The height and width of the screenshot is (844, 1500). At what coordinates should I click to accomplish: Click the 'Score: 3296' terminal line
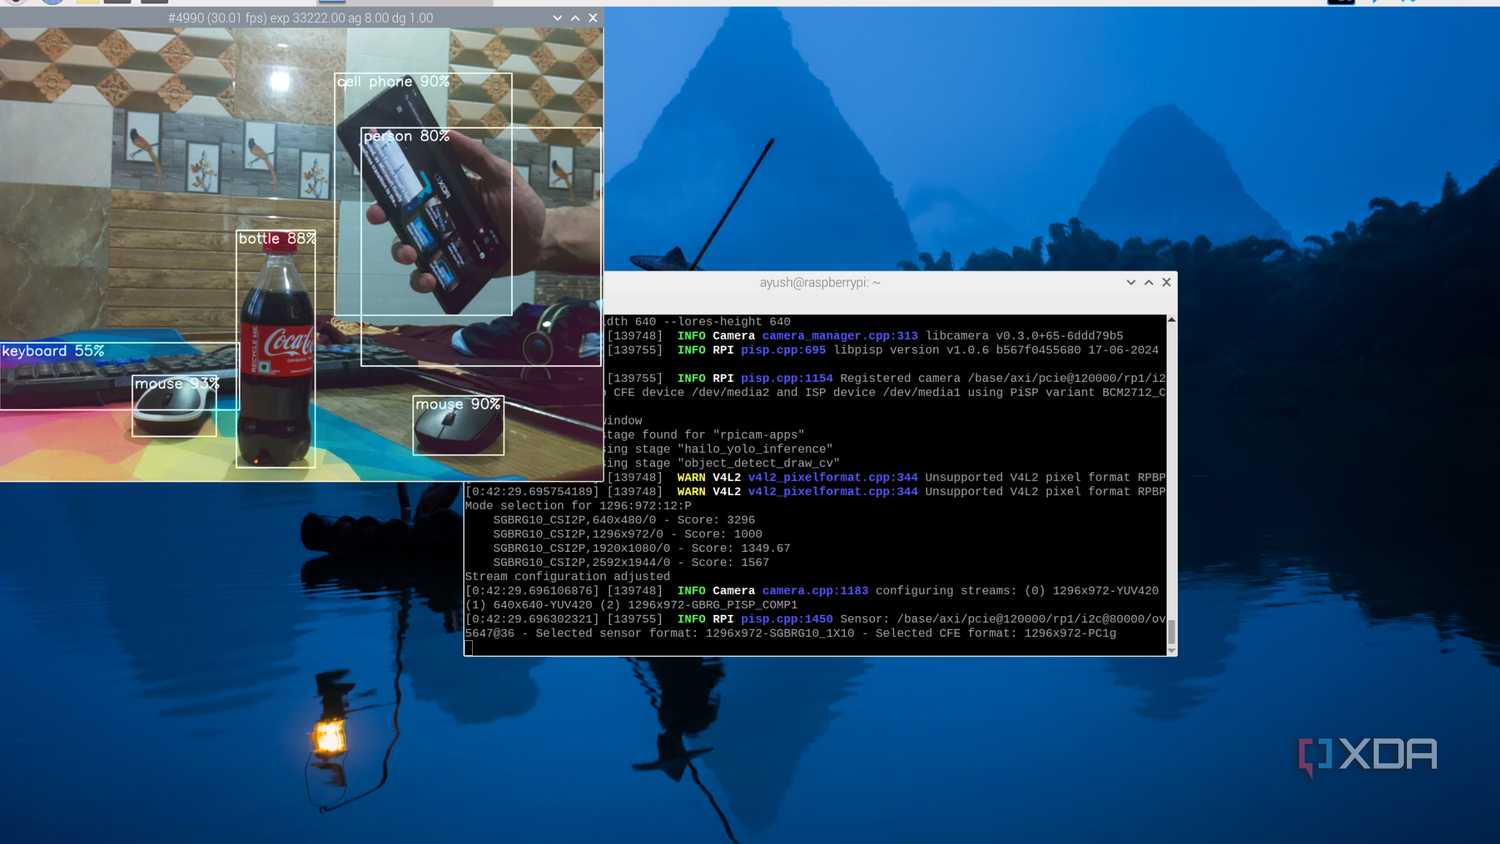coord(624,520)
